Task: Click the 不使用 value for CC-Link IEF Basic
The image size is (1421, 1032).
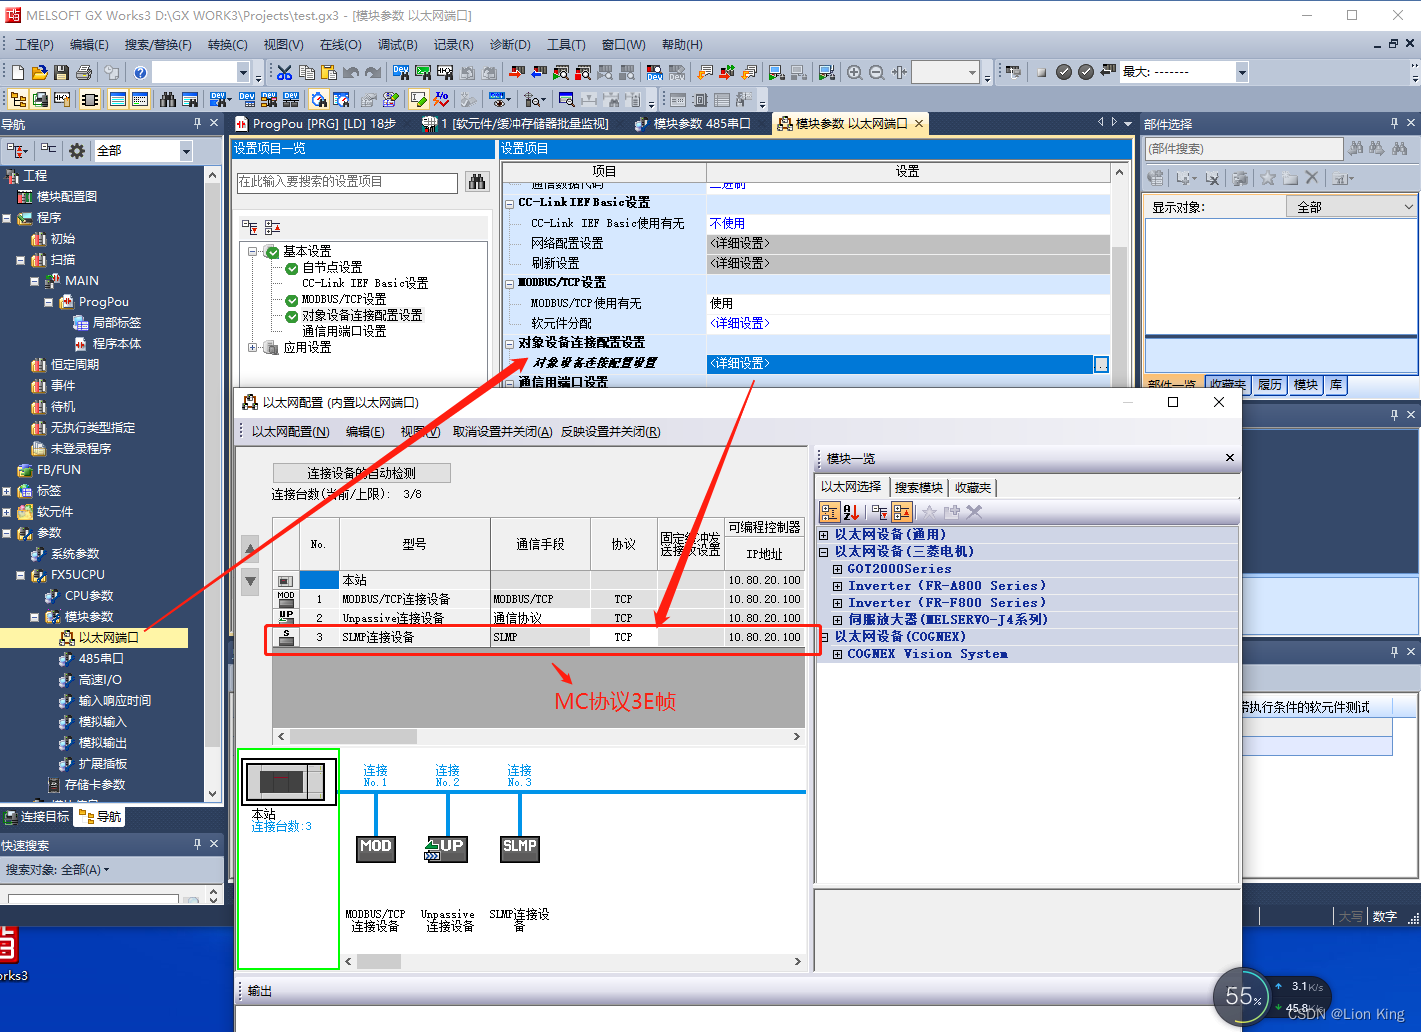Action: 727,223
